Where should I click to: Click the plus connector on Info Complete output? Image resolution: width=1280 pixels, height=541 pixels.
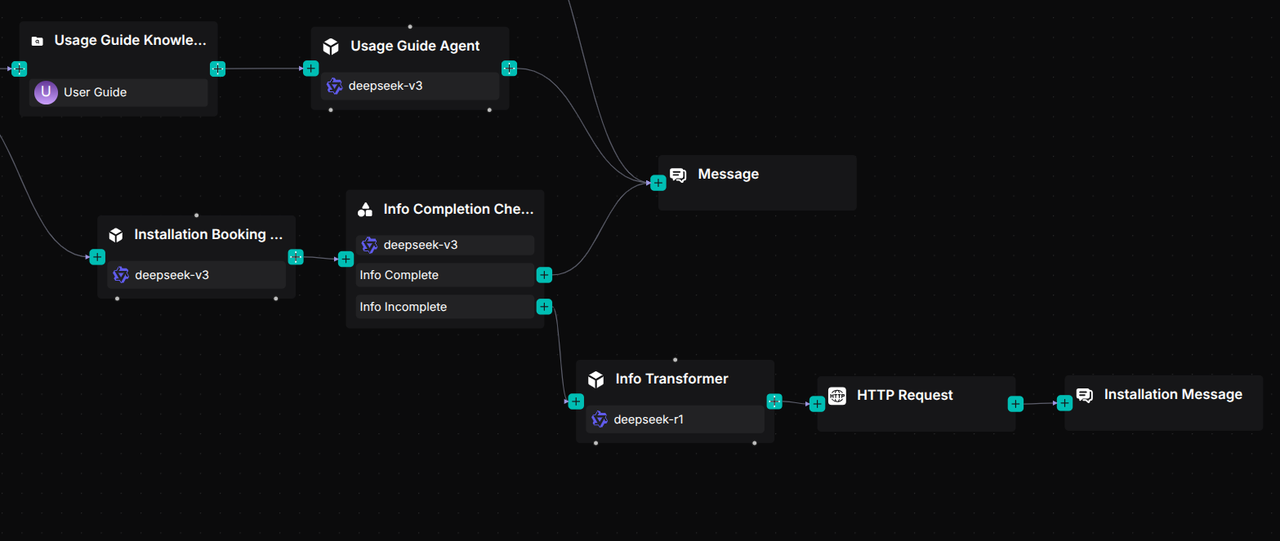coord(544,275)
